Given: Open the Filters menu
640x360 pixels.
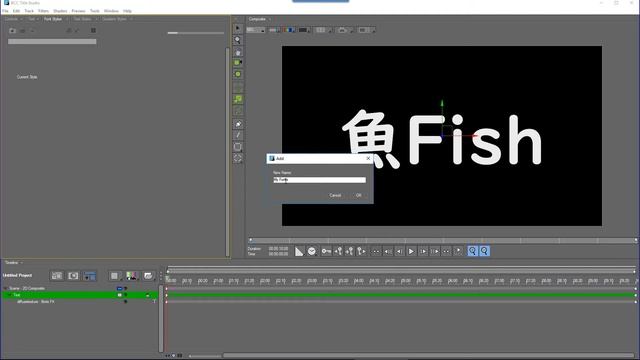Looking at the screenshot, I should click(x=43, y=11).
